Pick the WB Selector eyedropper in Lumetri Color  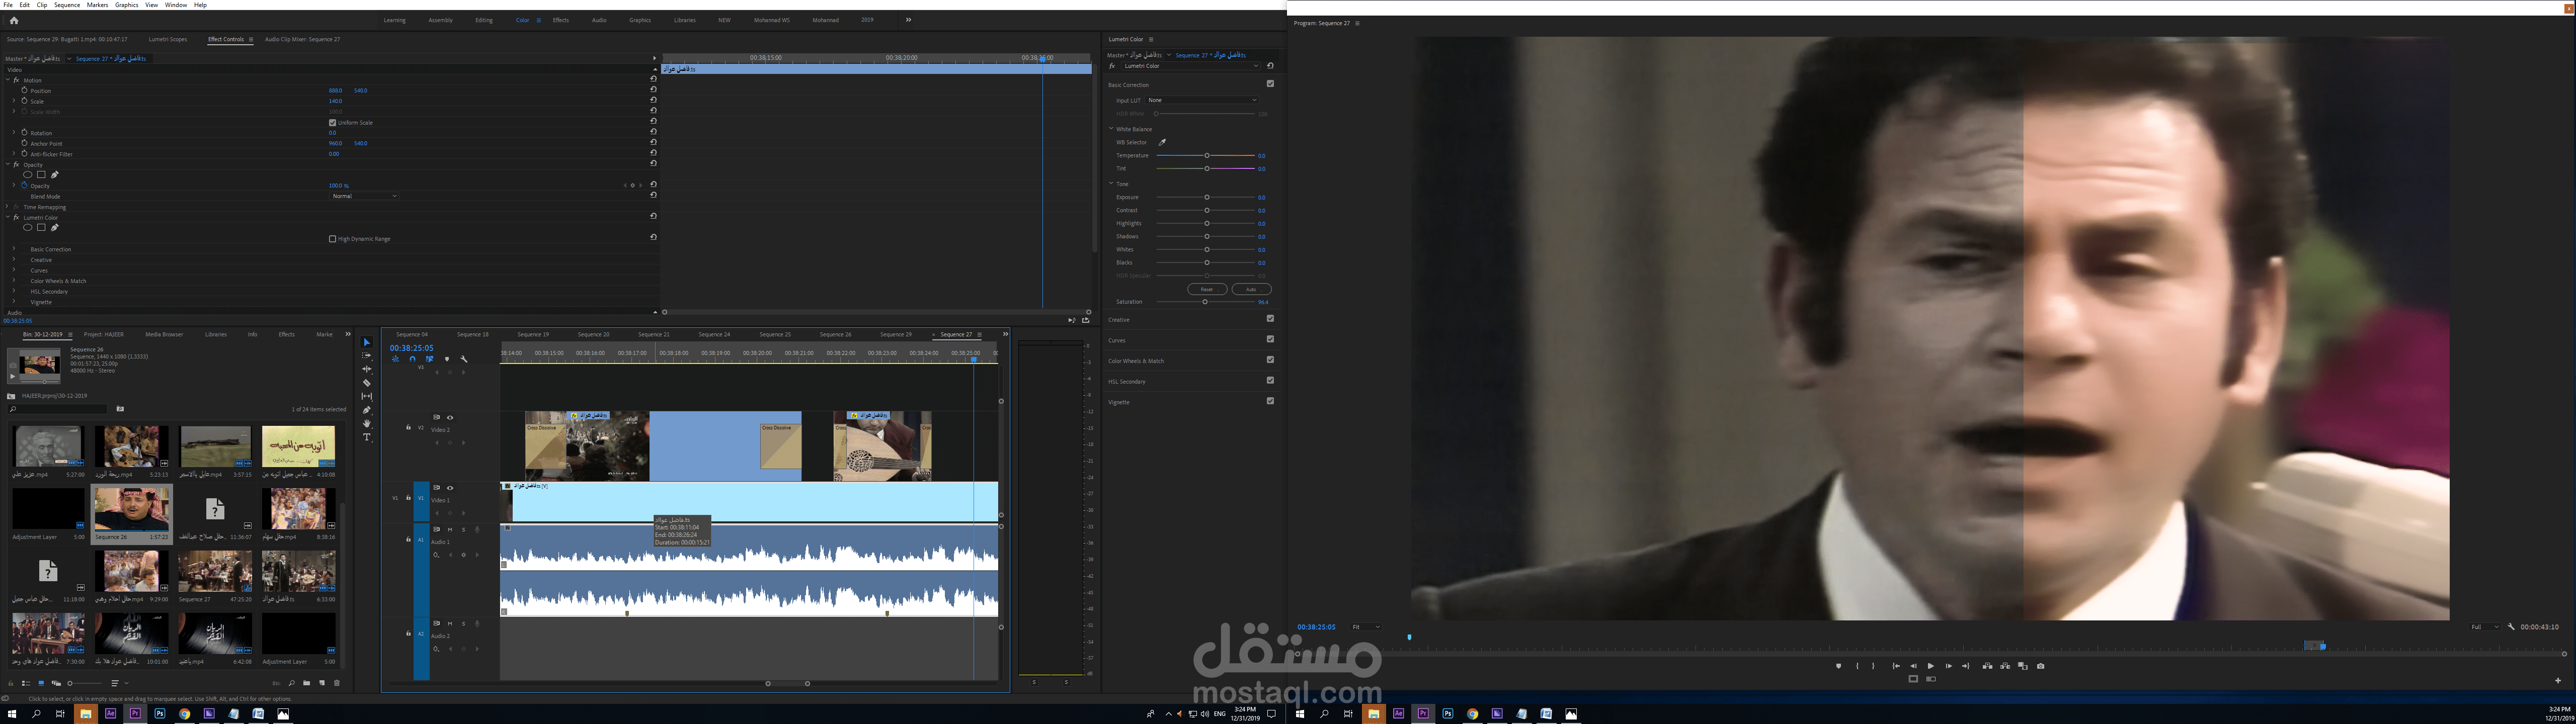point(1162,142)
